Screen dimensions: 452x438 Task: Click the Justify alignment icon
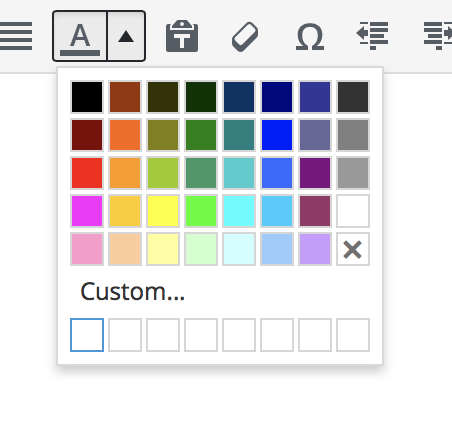click(x=16, y=36)
